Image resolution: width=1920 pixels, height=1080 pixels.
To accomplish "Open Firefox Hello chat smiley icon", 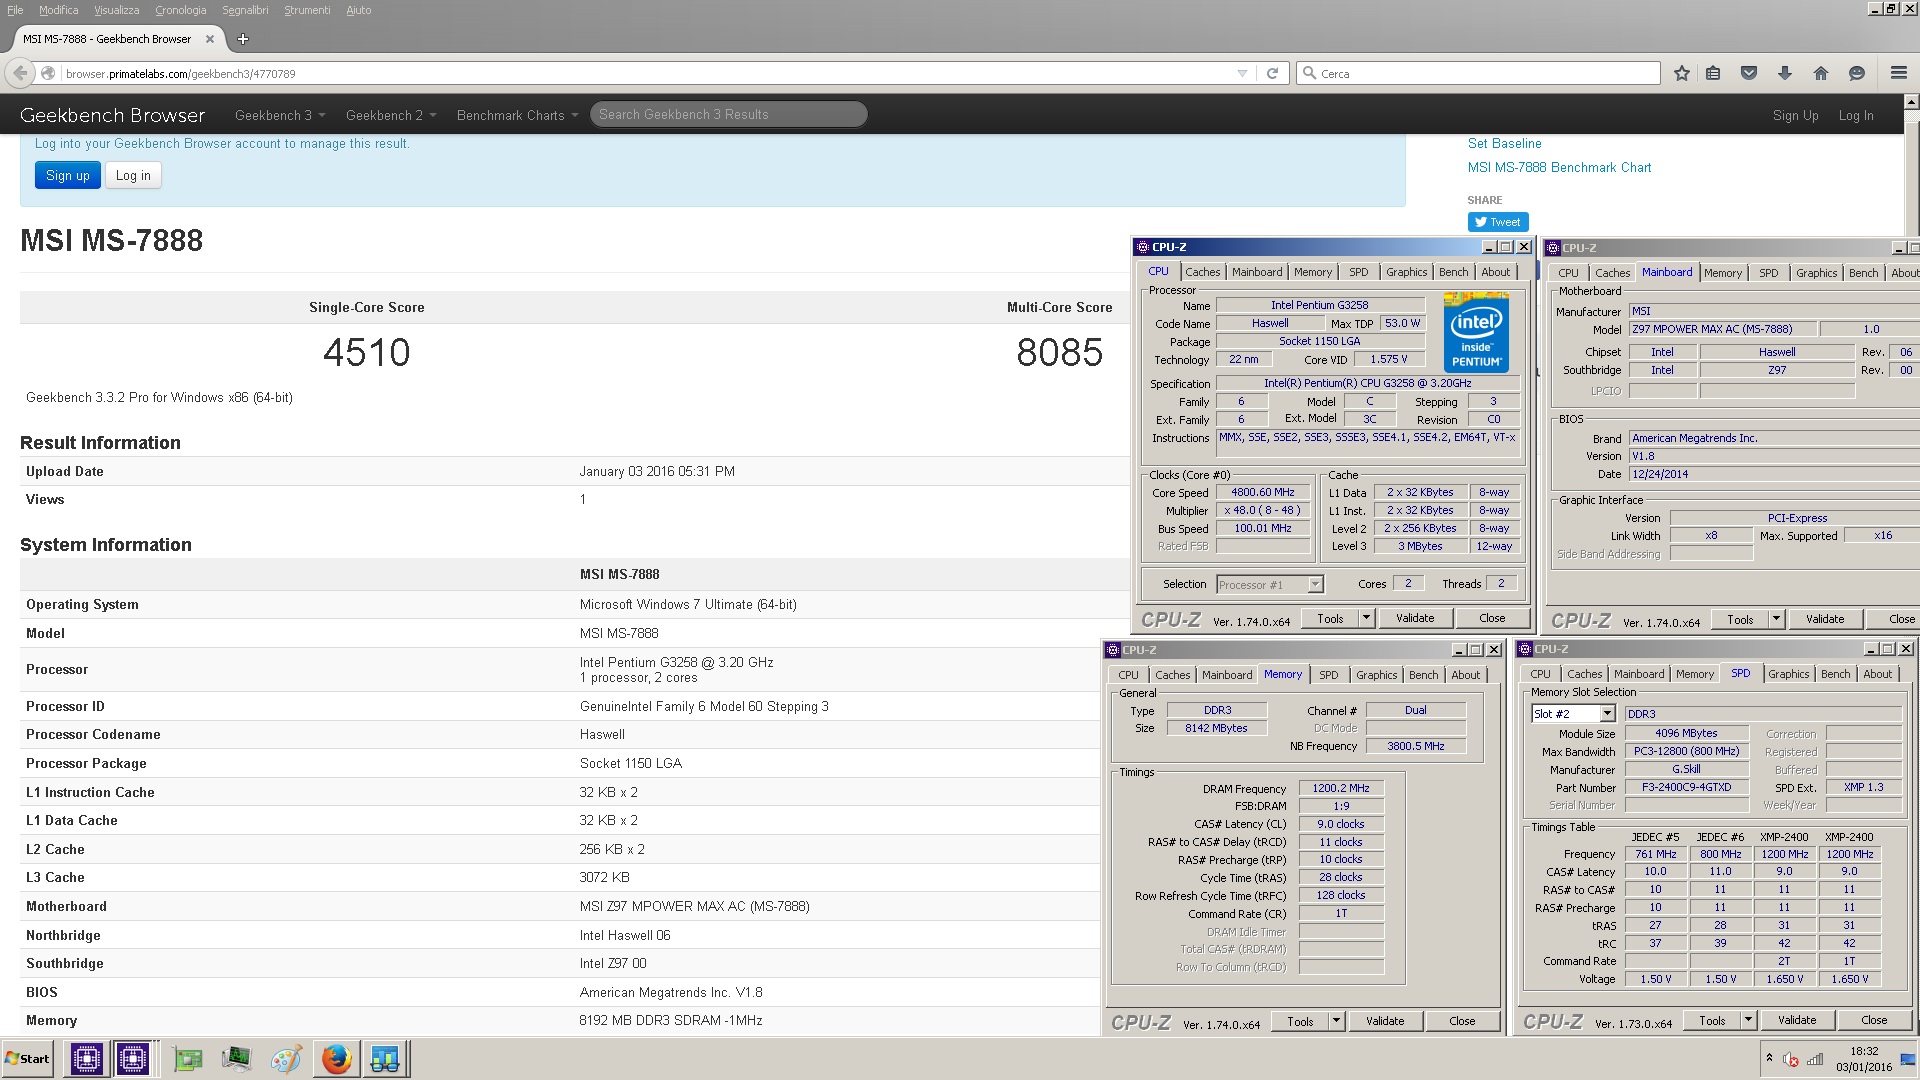I will pyautogui.click(x=1857, y=73).
